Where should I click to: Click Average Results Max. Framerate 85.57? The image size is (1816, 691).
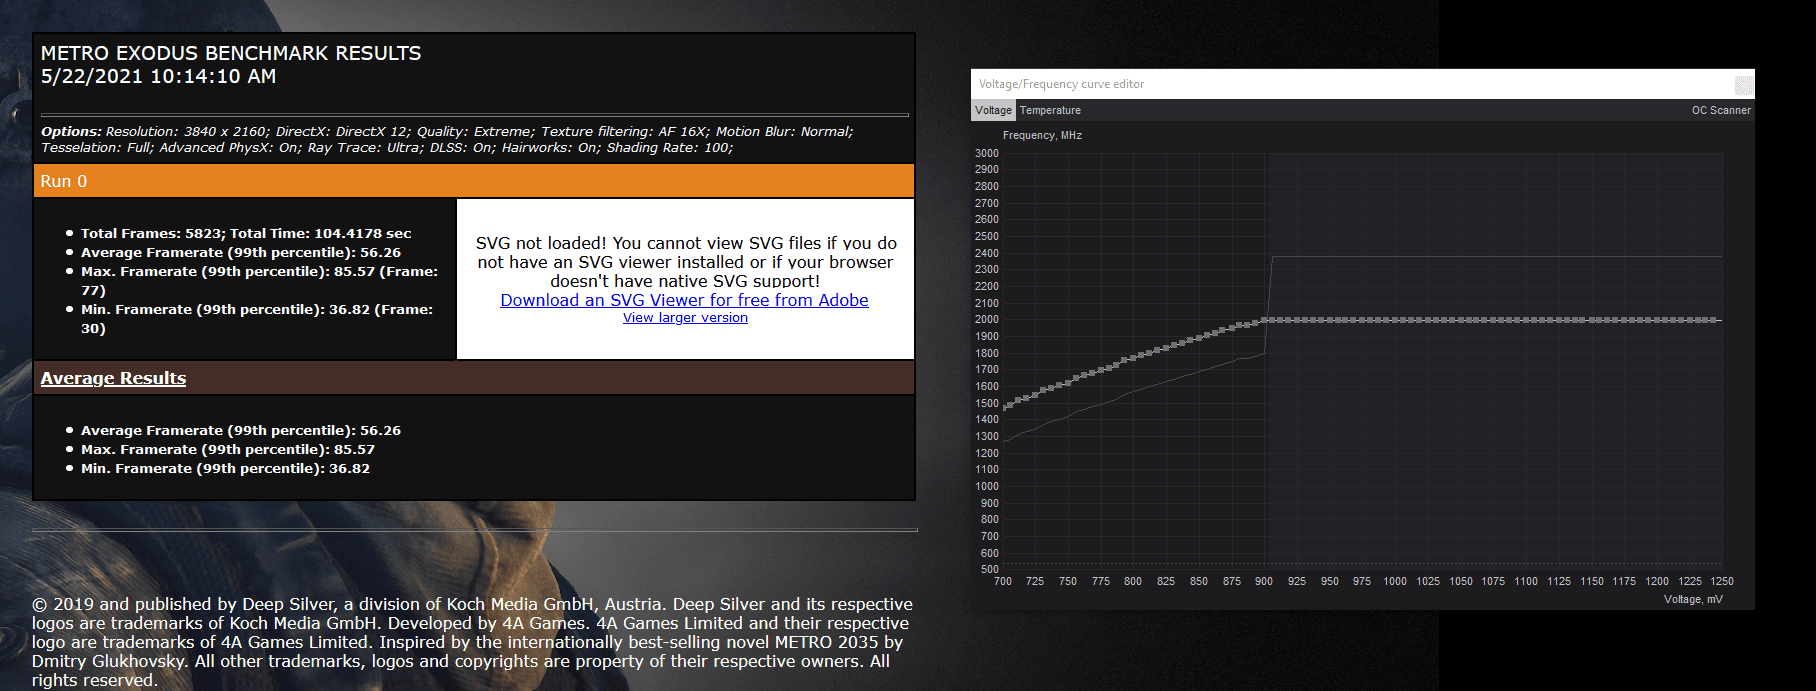tap(228, 449)
